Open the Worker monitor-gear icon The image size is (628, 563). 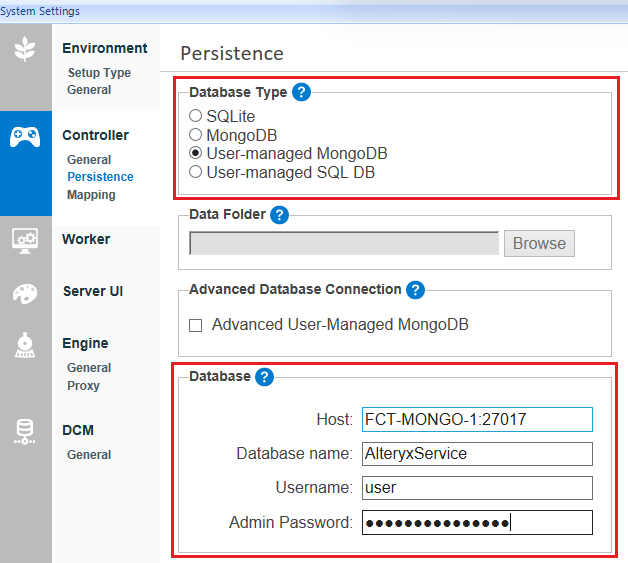25,241
